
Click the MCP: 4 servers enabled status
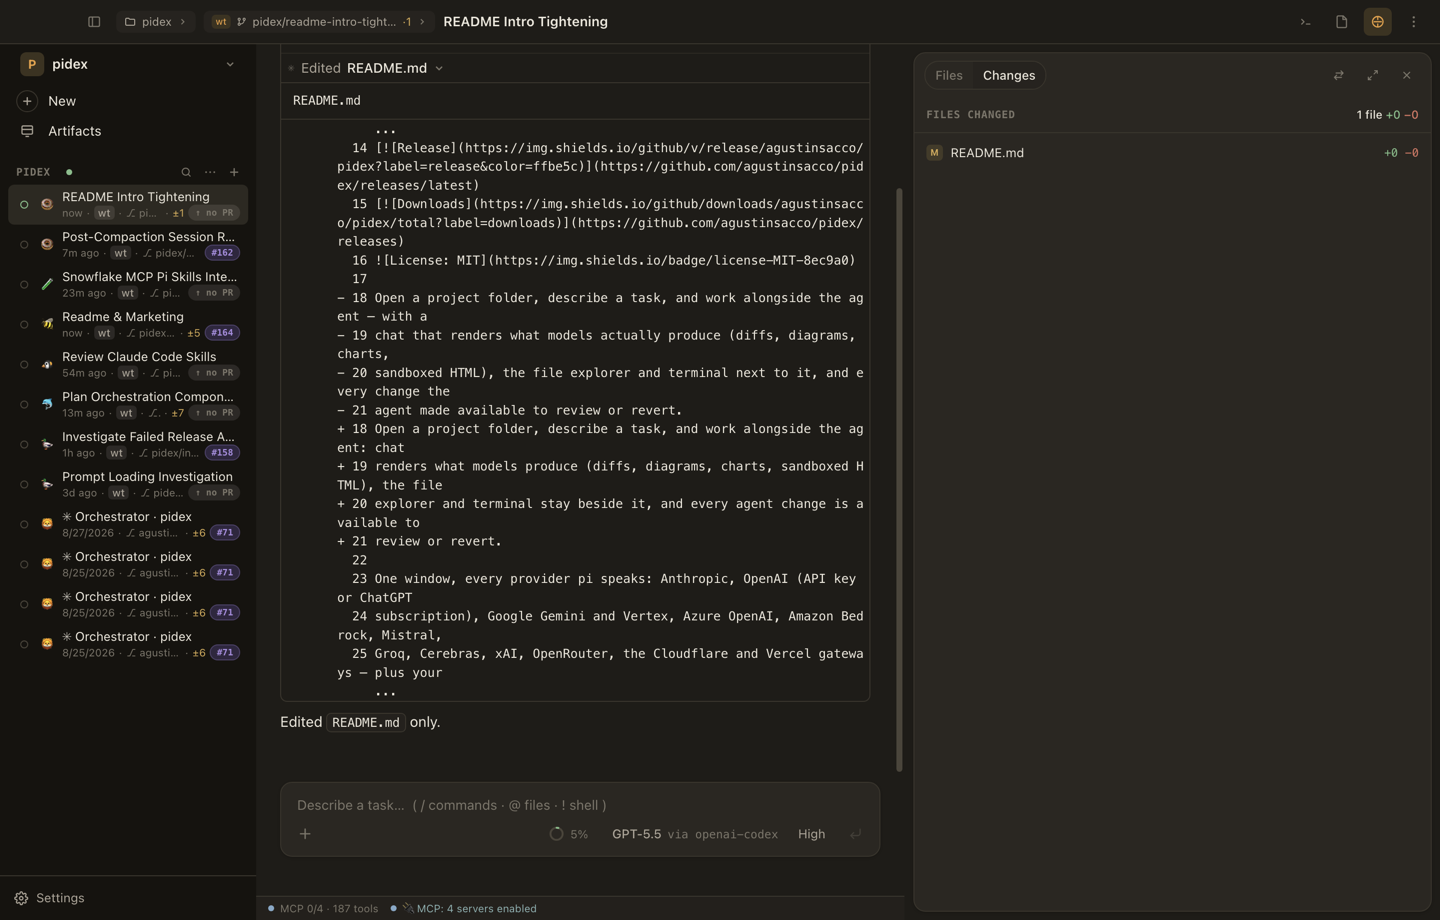(463, 909)
